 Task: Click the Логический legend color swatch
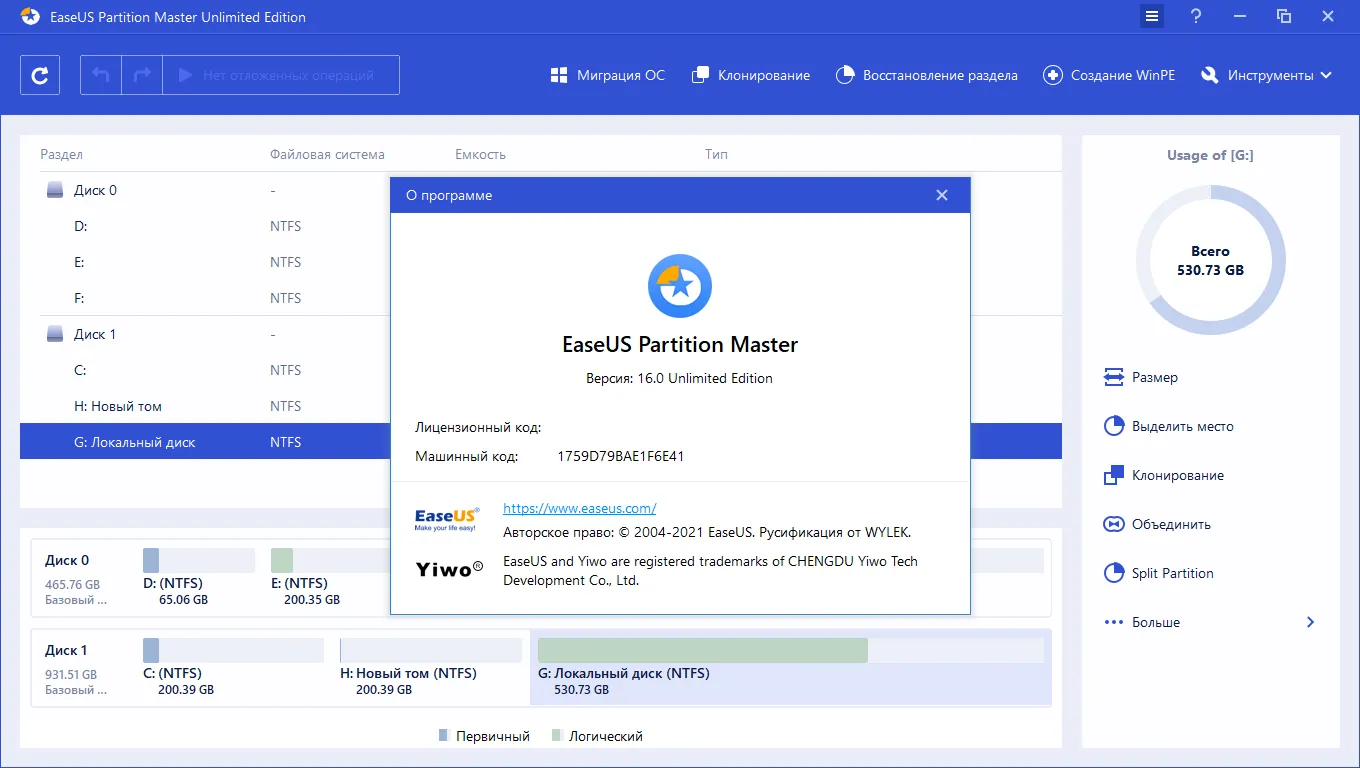pyautogui.click(x=556, y=736)
